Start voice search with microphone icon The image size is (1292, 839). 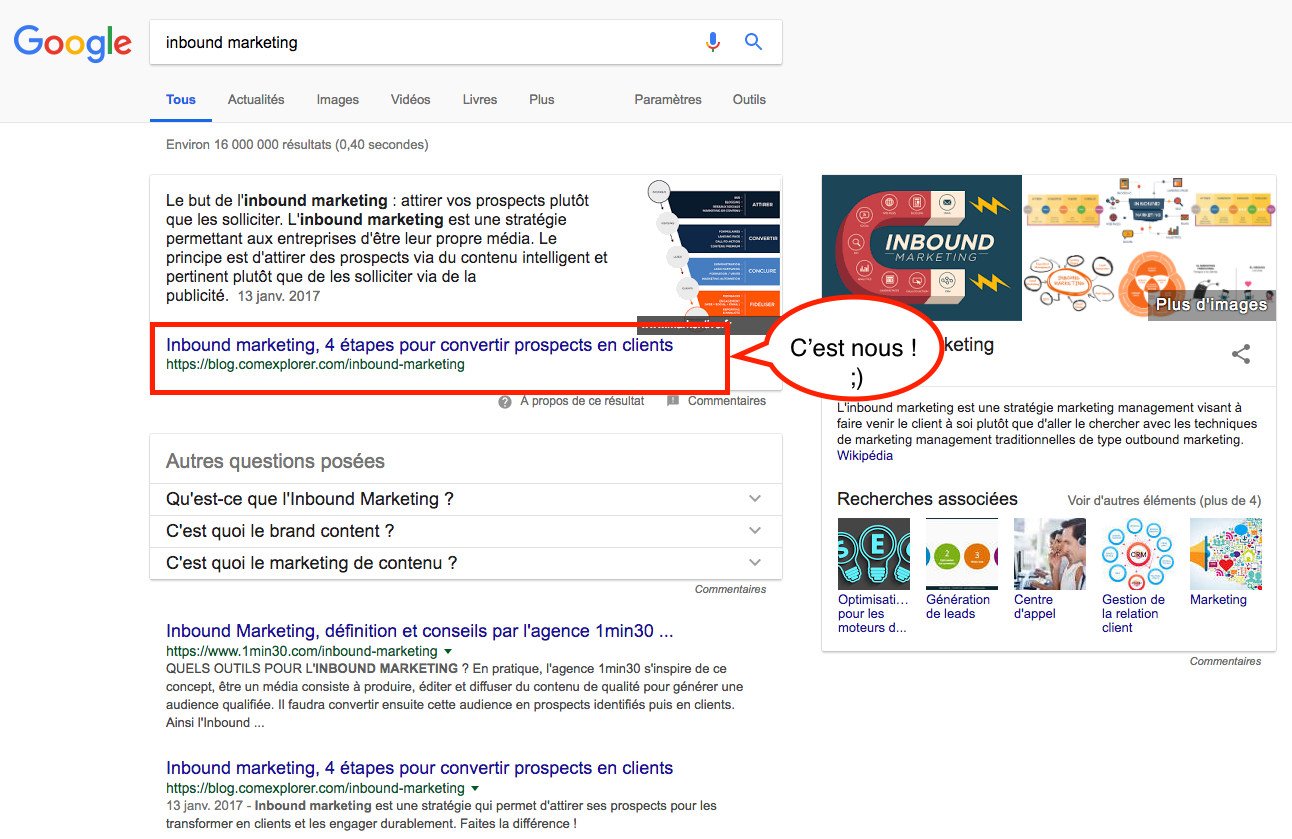(712, 42)
